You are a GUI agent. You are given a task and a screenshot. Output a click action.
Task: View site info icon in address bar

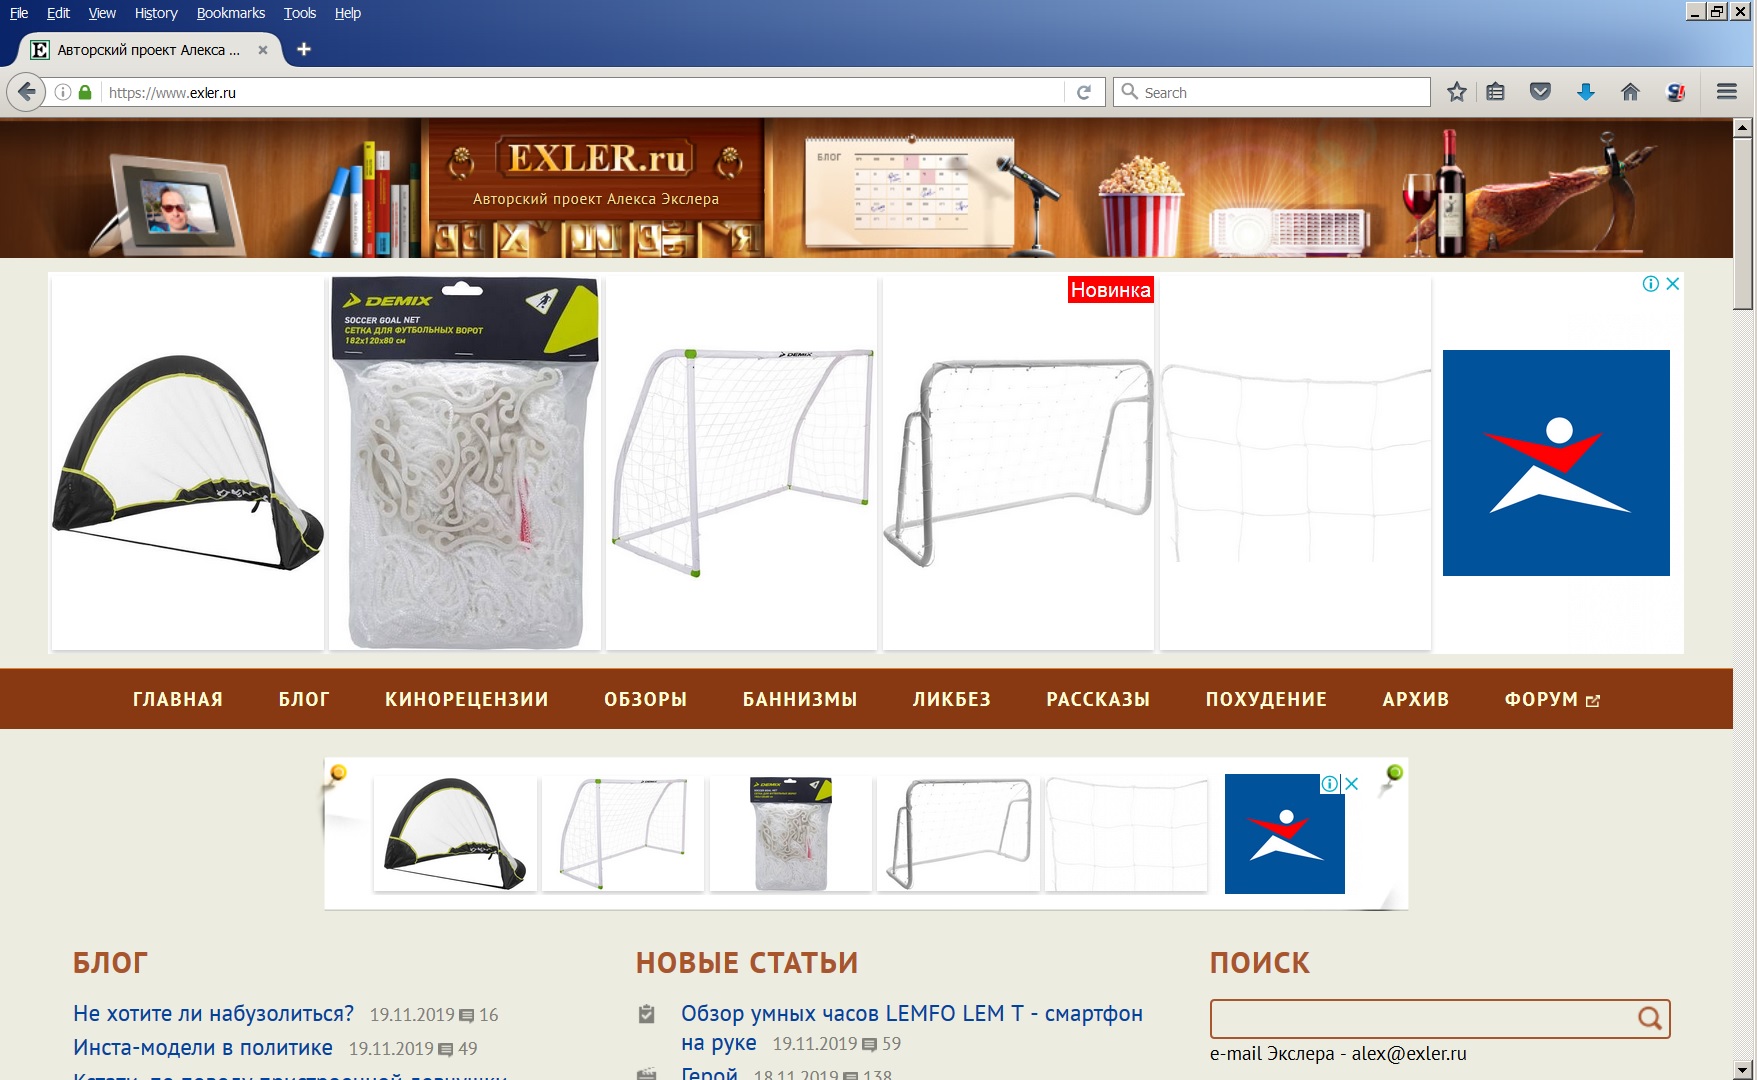[x=63, y=92]
